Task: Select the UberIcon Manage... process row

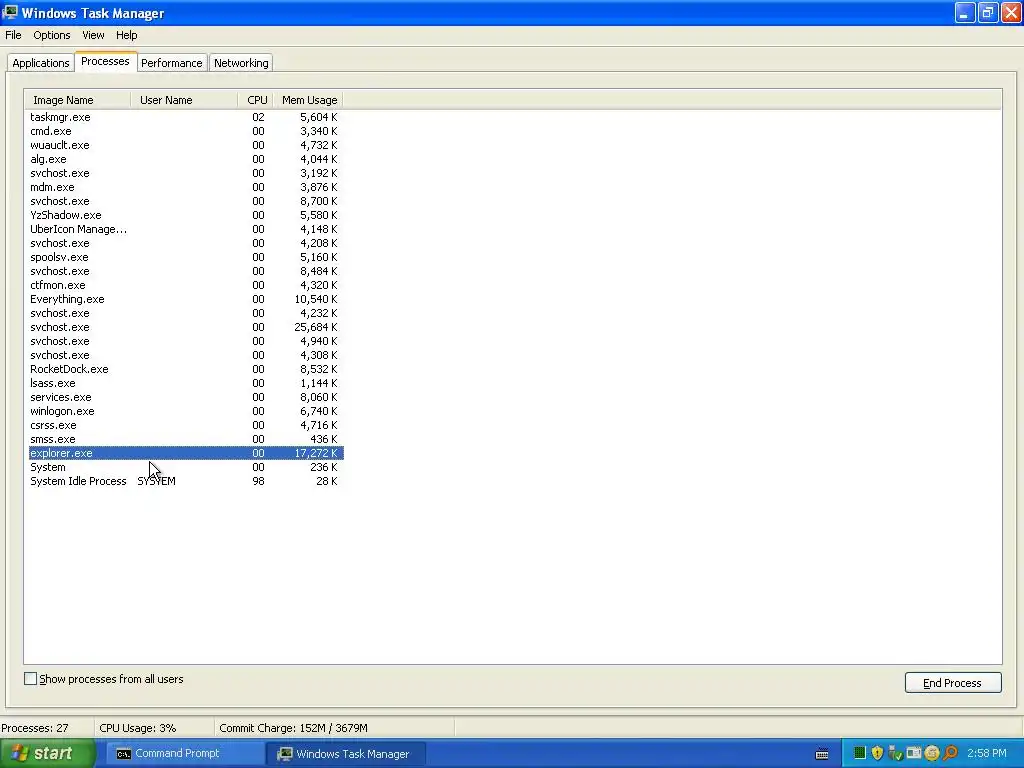Action: point(184,229)
